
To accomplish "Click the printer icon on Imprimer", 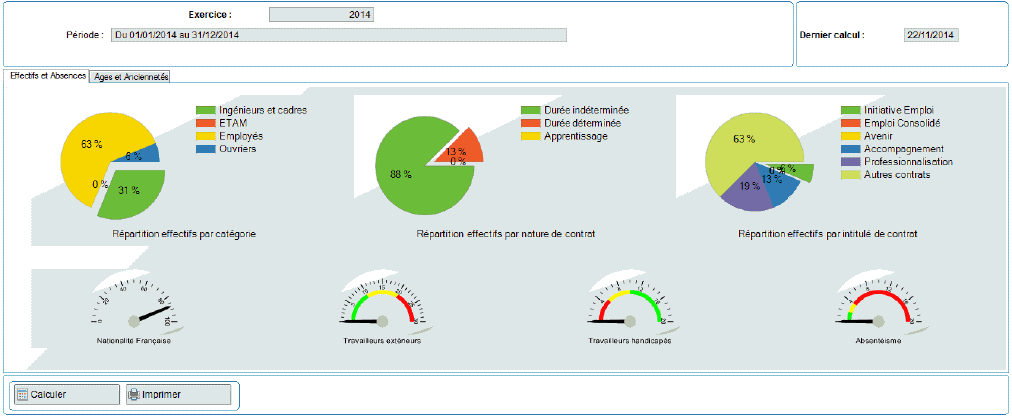I will [x=134, y=394].
